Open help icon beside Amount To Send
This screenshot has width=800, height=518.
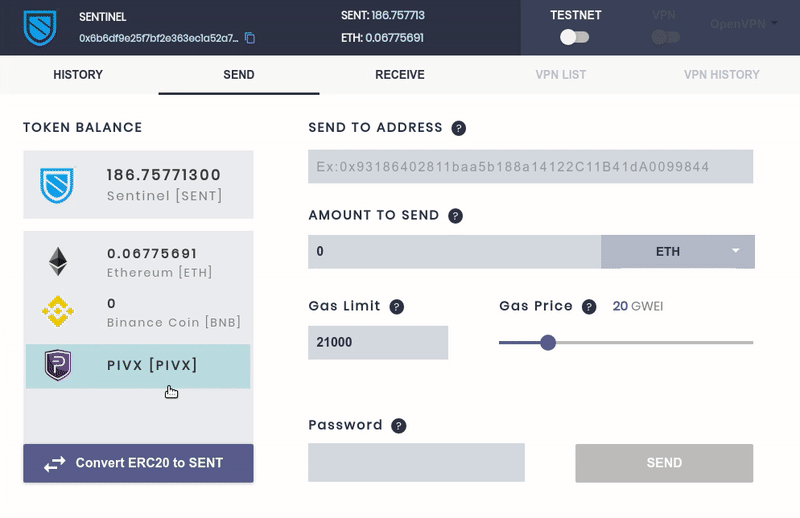click(455, 216)
